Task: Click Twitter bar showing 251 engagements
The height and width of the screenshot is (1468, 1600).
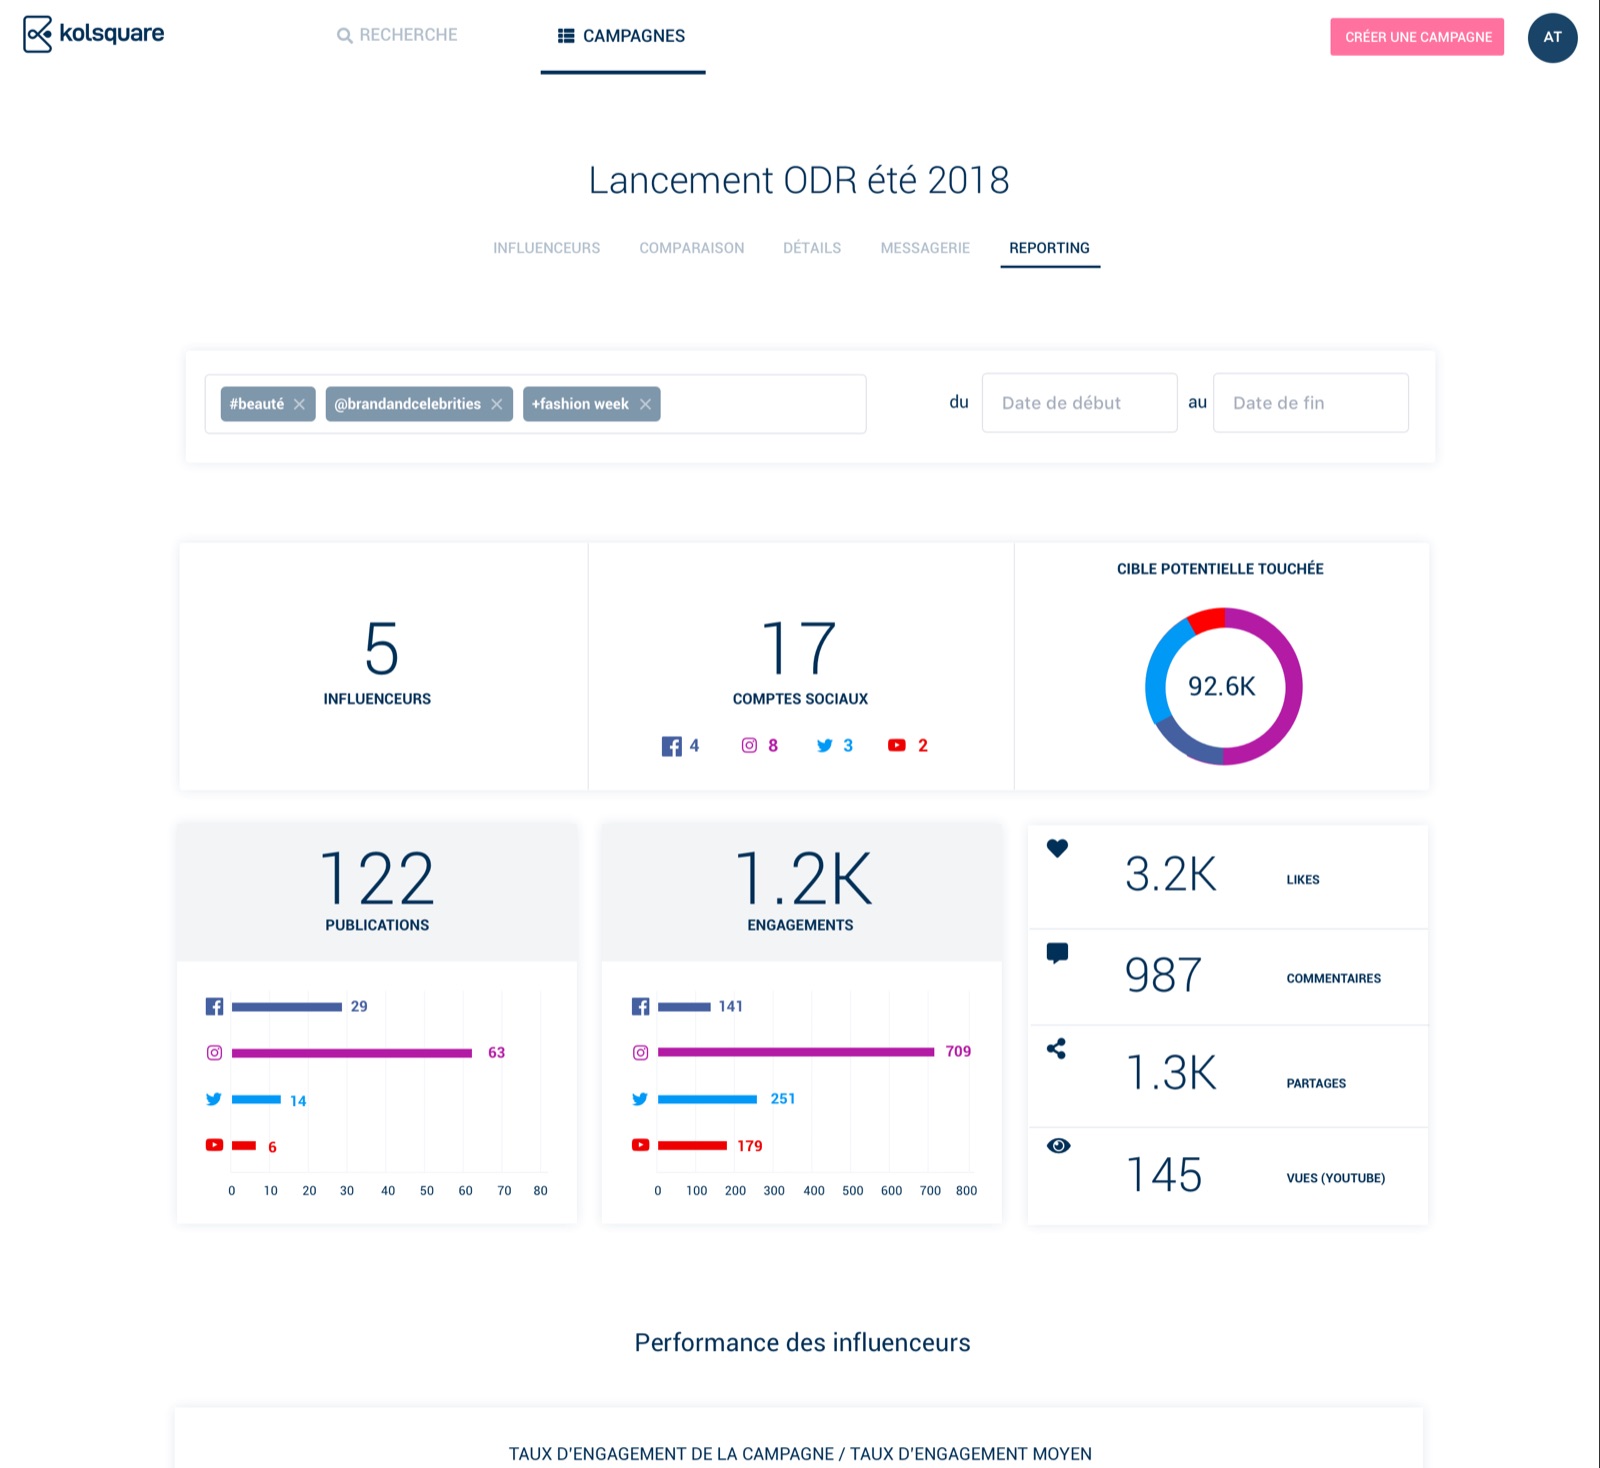Action: point(707,1099)
